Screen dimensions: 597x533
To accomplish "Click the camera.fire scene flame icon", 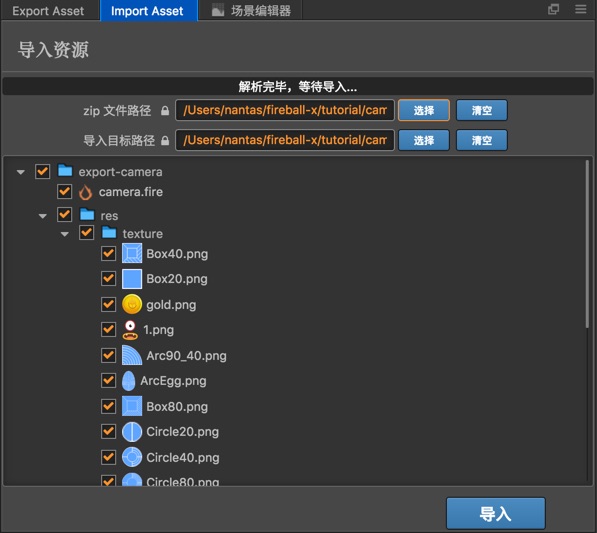I will pos(85,192).
